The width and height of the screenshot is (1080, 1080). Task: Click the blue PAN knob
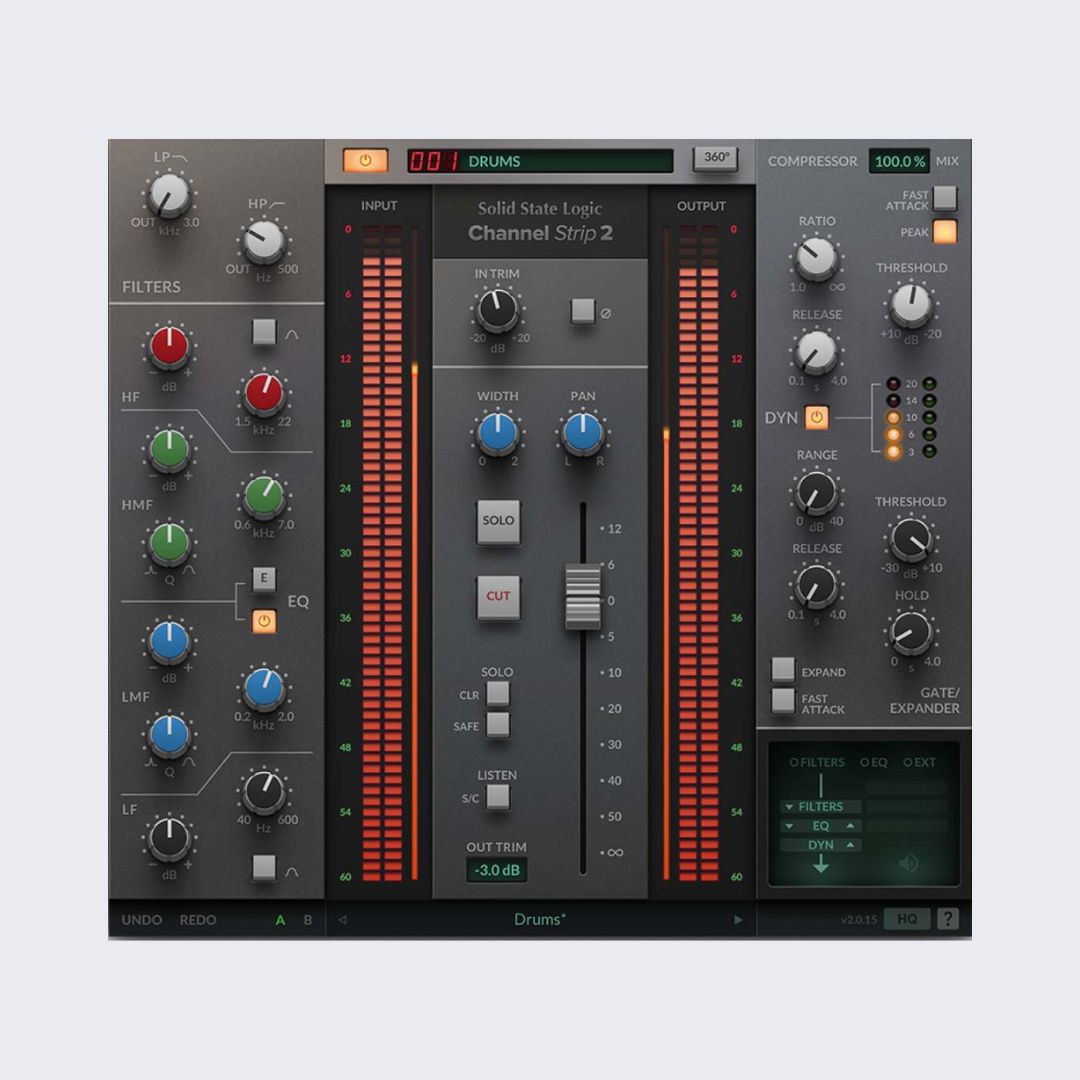583,433
